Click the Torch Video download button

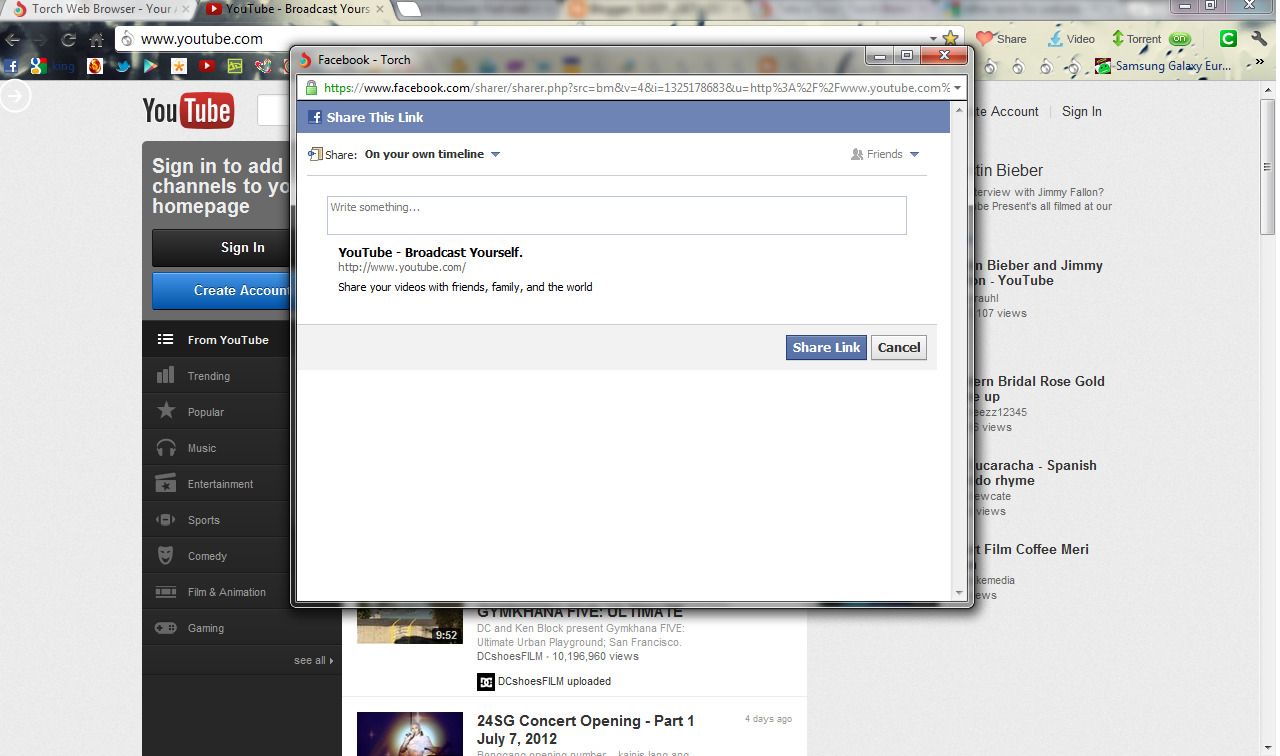[x=1071, y=39]
